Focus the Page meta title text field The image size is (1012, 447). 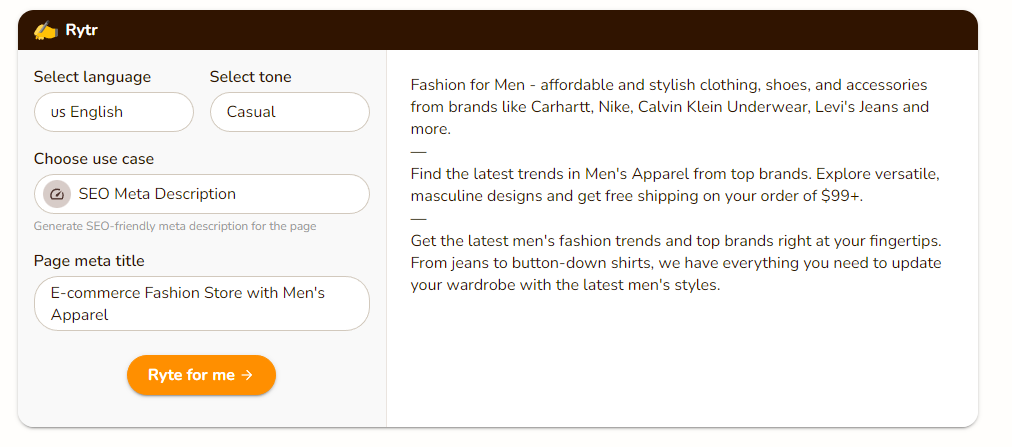(x=201, y=303)
